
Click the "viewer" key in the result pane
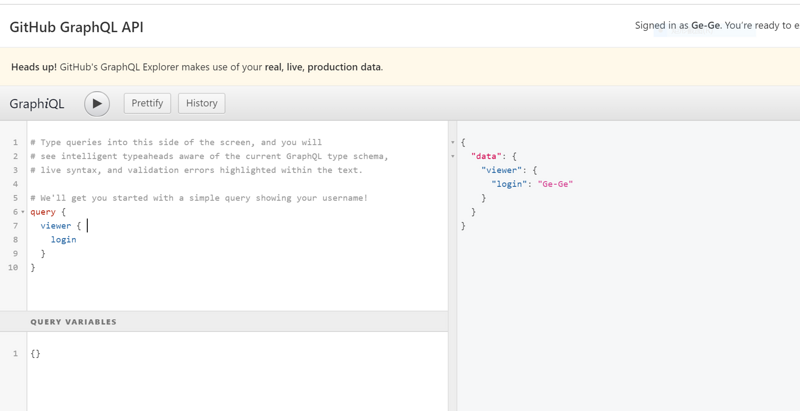(501, 170)
